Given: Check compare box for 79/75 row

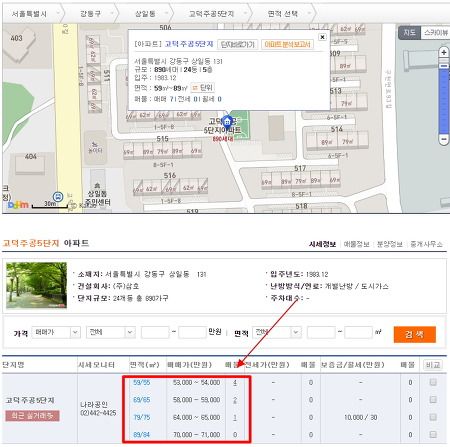Looking at the screenshot, I should [433, 417].
